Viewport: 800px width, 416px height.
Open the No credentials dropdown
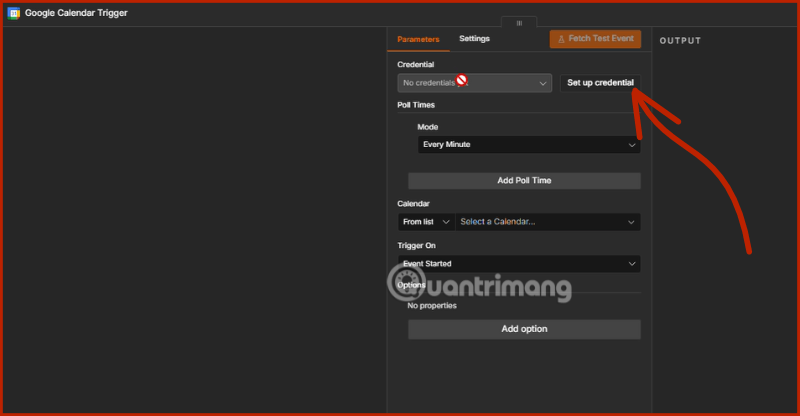(x=474, y=83)
